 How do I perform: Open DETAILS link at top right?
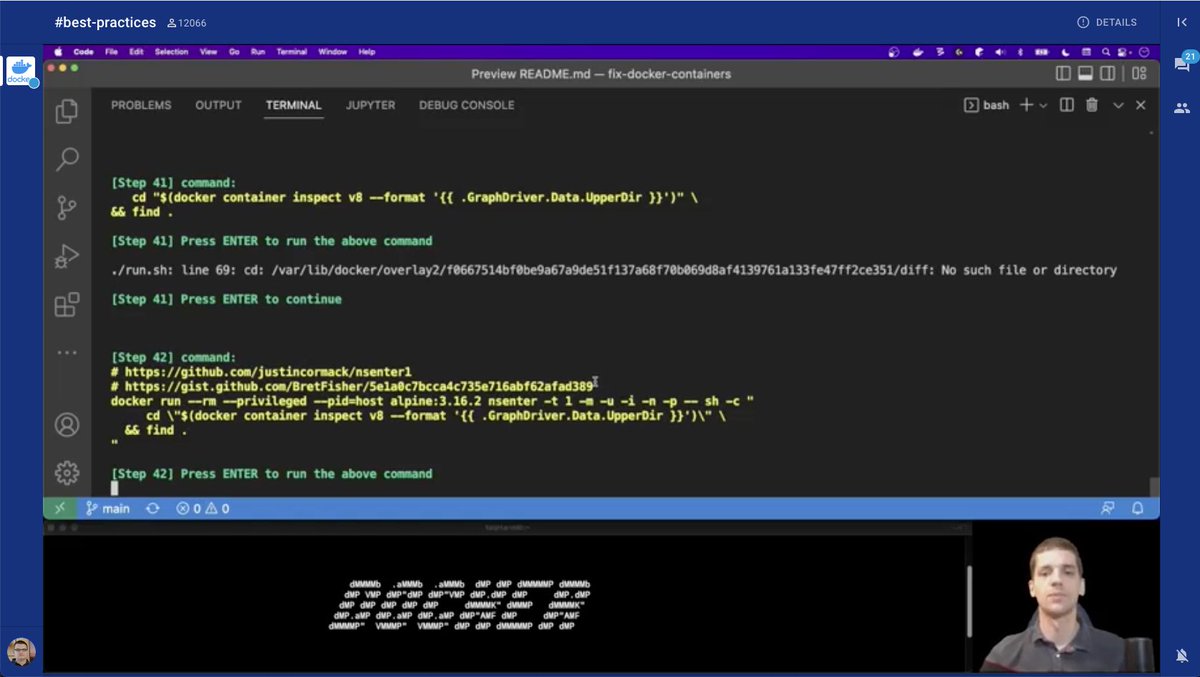tap(1107, 22)
